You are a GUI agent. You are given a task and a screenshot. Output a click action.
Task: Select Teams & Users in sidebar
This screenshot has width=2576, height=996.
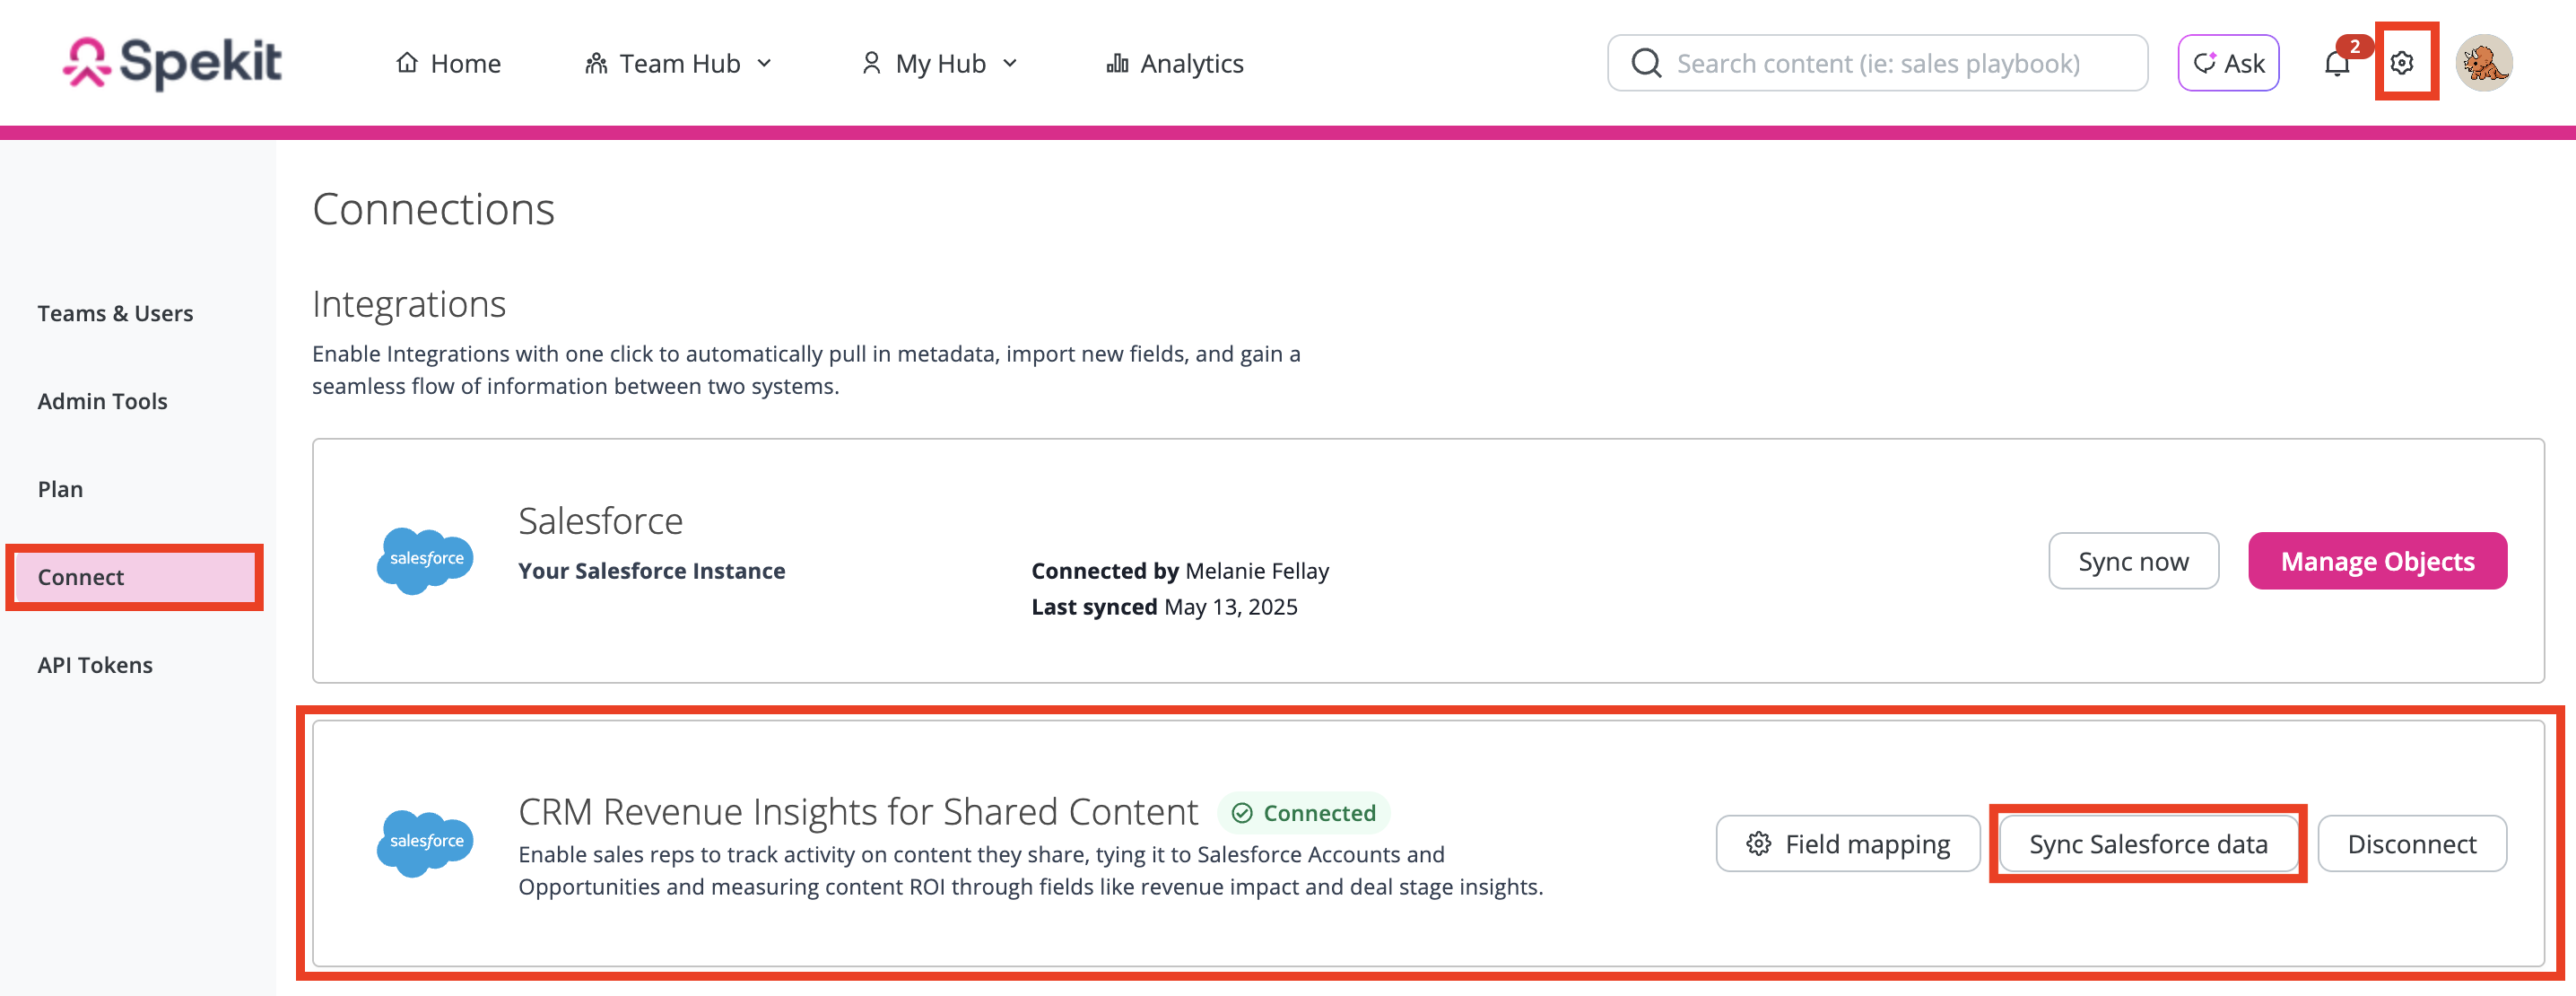(x=115, y=313)
